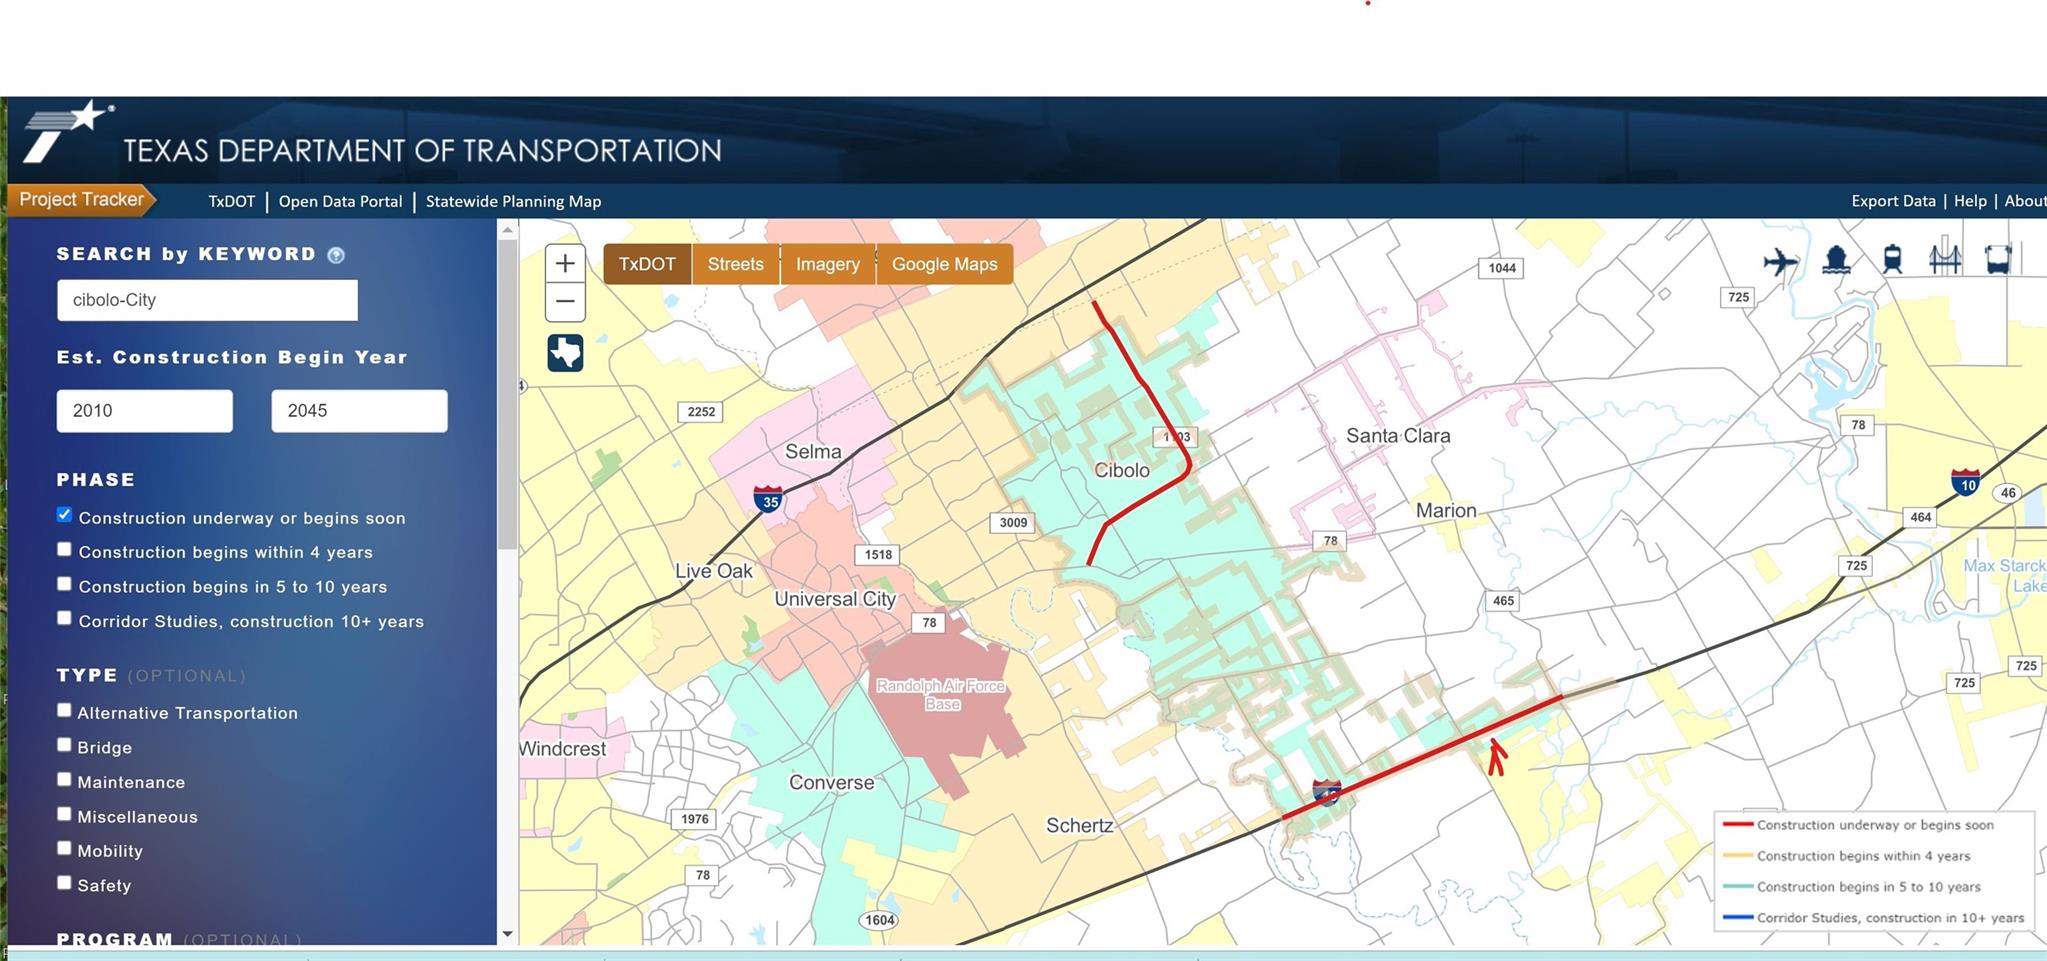Click the route 46 oval marker
2047x961 pixels.
point(2008,493)
